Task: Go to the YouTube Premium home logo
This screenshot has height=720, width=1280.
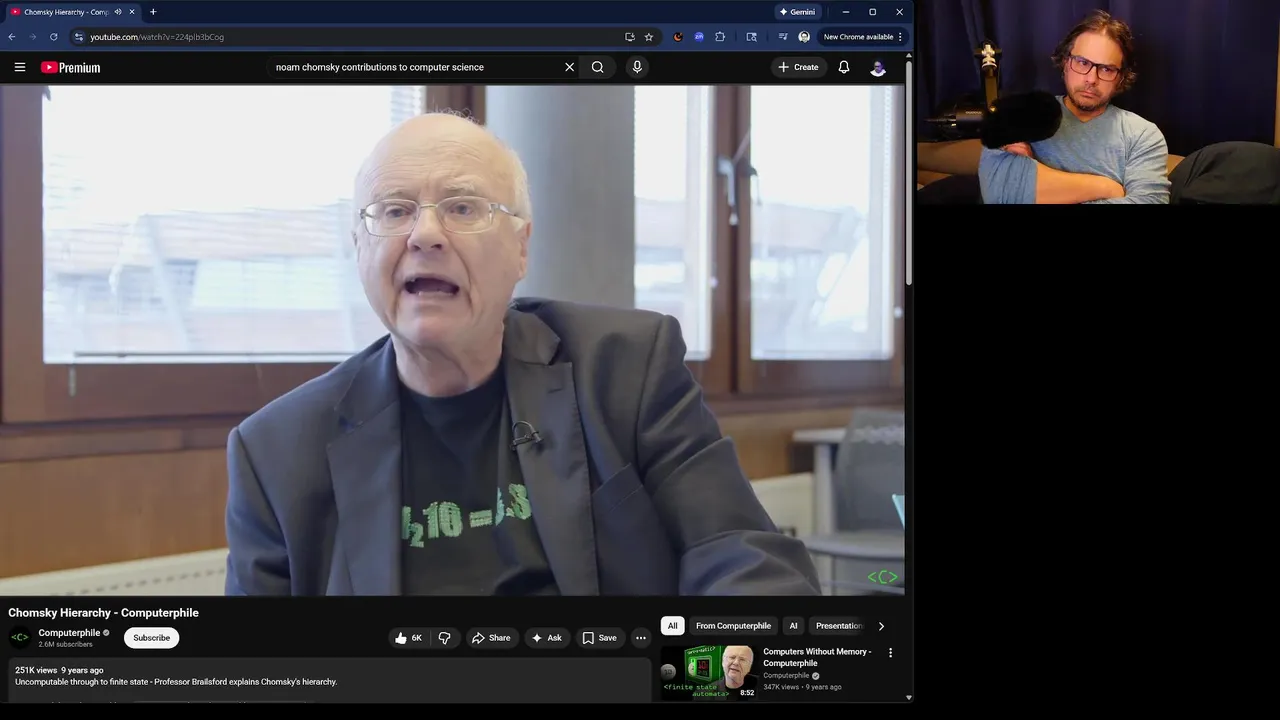Action: 71,67
